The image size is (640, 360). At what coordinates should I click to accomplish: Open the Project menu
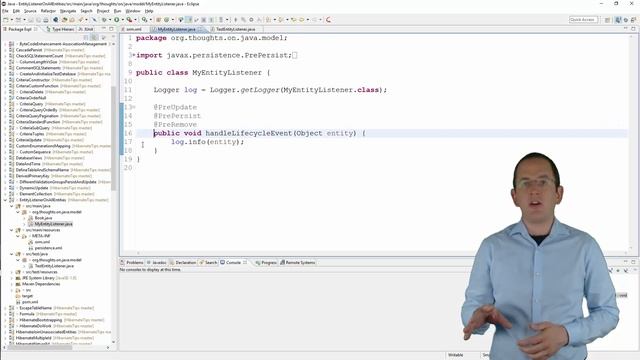[103, 11]
